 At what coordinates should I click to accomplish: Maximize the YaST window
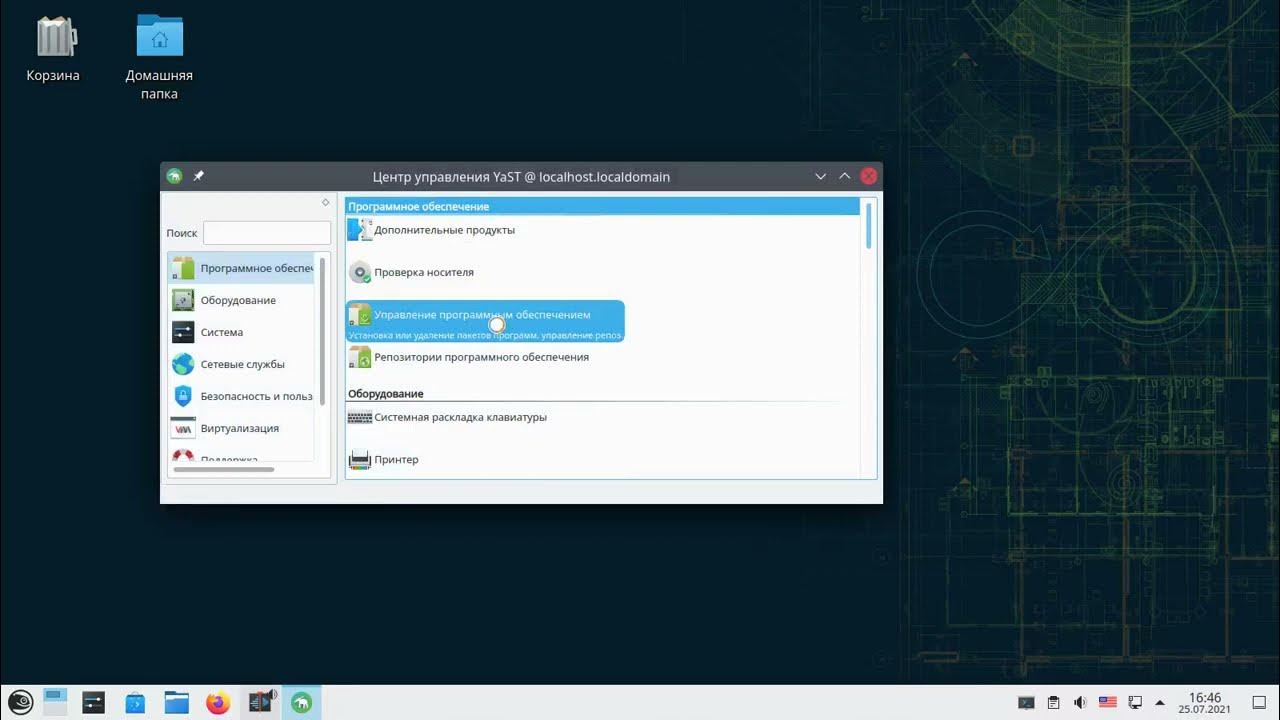tap(845, 176)
